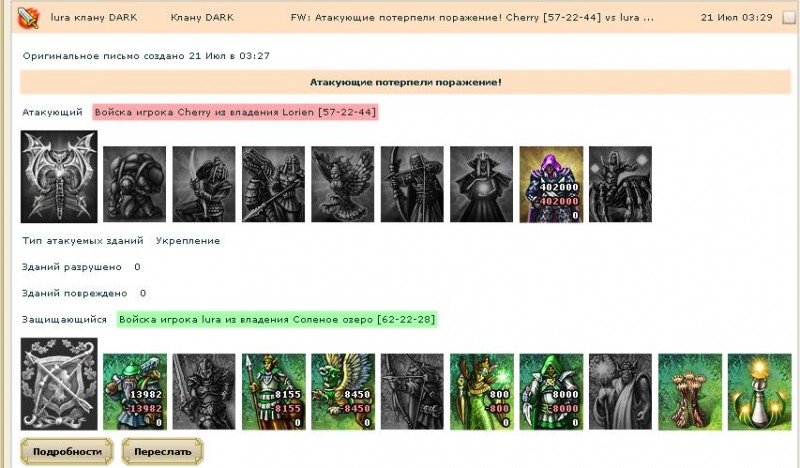Select the druid unit showing 800
800x468 pixels.
(x=482, y=391)
